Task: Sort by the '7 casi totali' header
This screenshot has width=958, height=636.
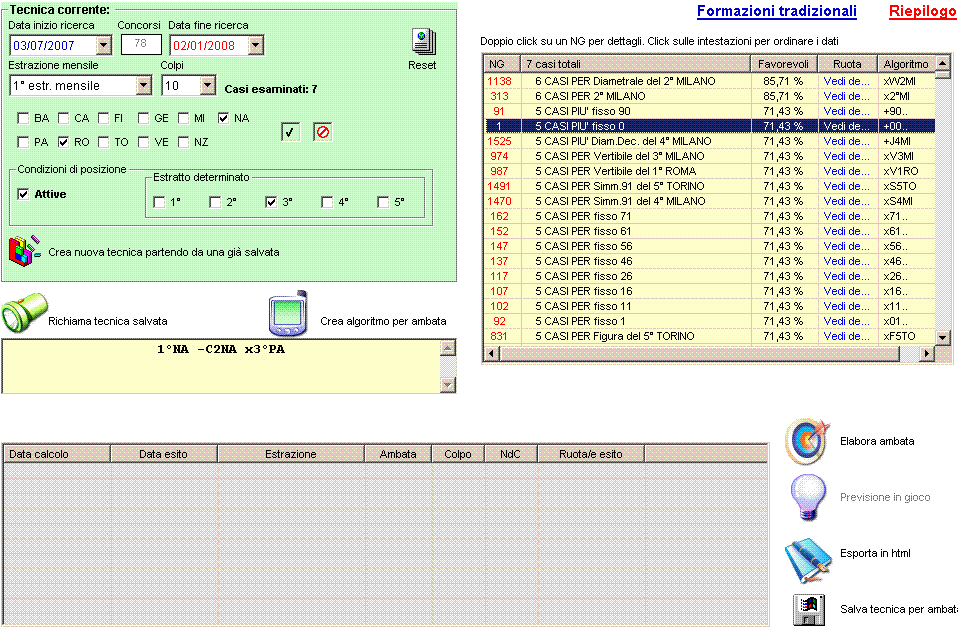Action: (635, 64)
